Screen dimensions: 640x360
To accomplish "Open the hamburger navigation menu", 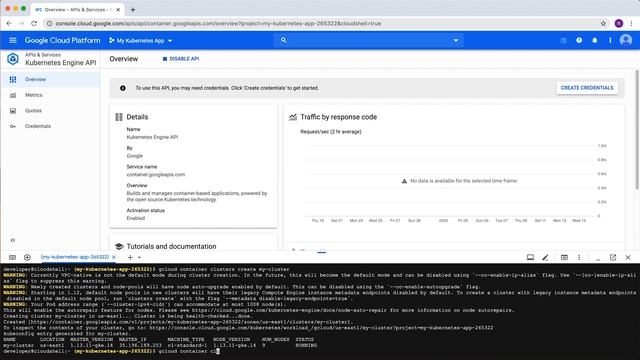I will pos(13,40).
